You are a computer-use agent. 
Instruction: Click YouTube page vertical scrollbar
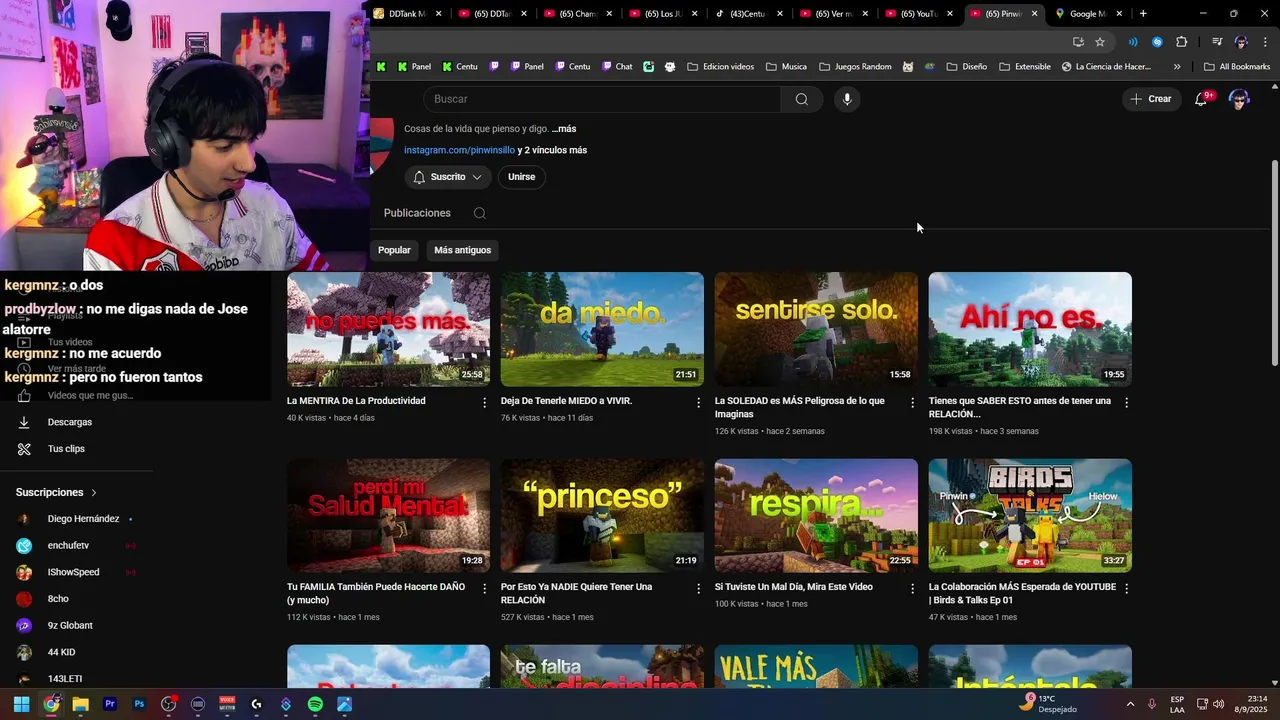click(1274, 262)
